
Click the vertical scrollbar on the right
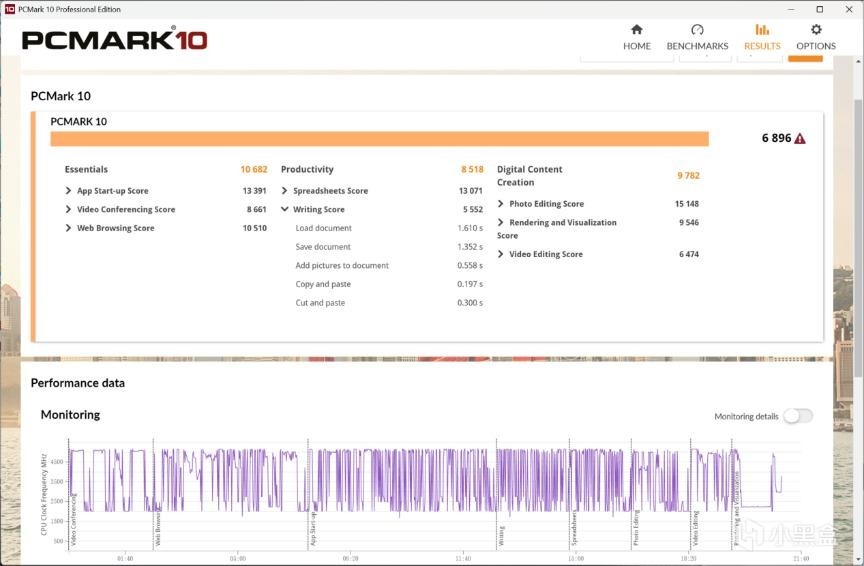tap(858, 238)
